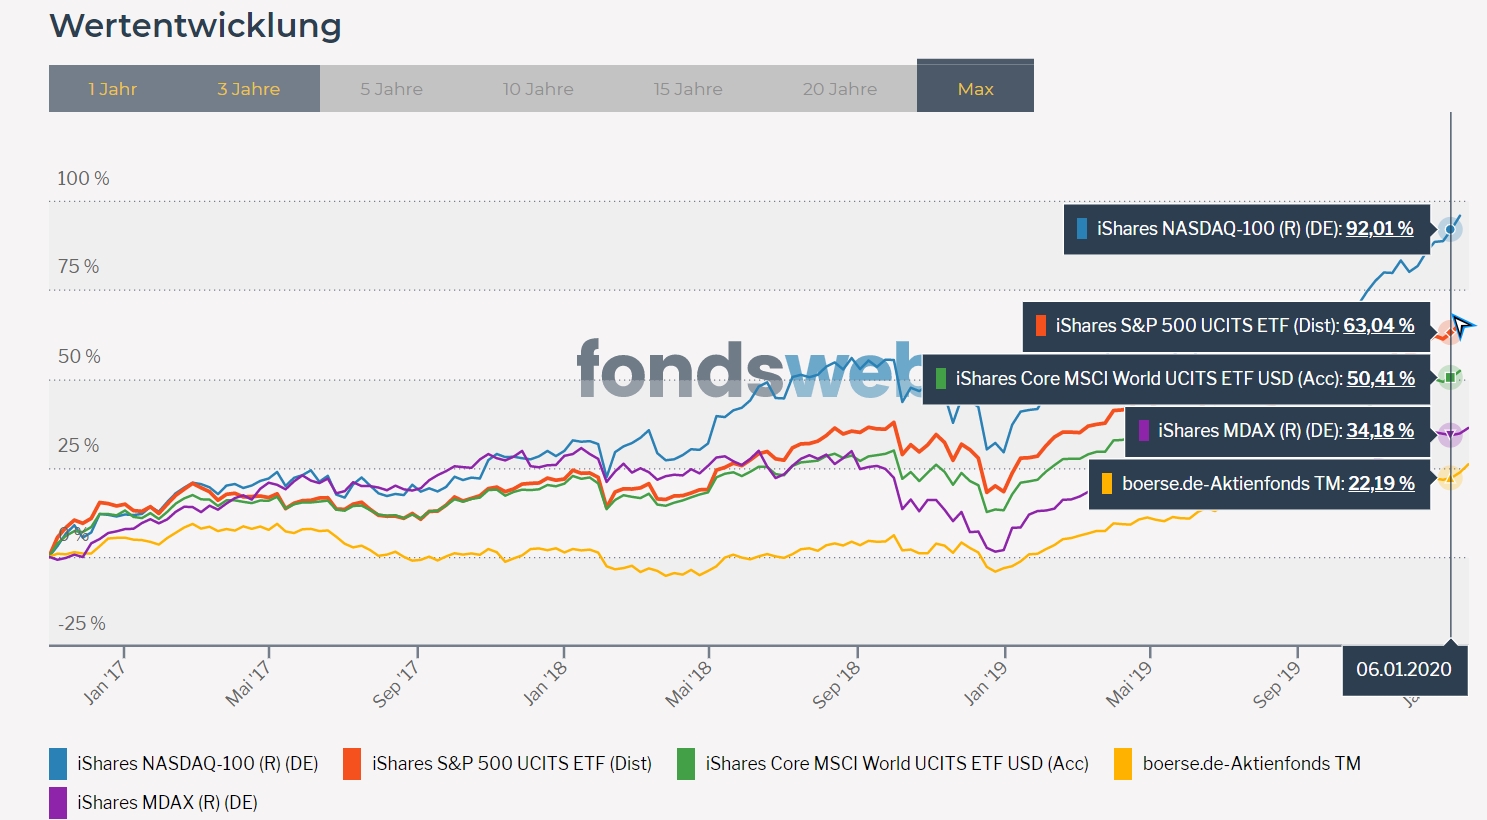Open the 10 Jahre tab
Viewport: 1487px width, 820px height.
point(538,89)
